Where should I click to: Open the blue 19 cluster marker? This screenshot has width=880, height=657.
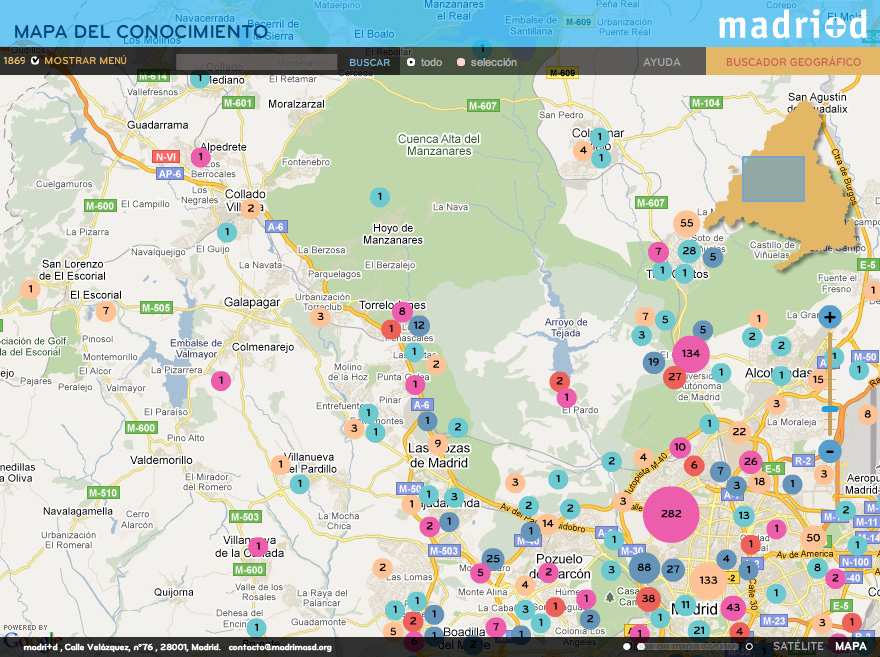click(653, 362)
